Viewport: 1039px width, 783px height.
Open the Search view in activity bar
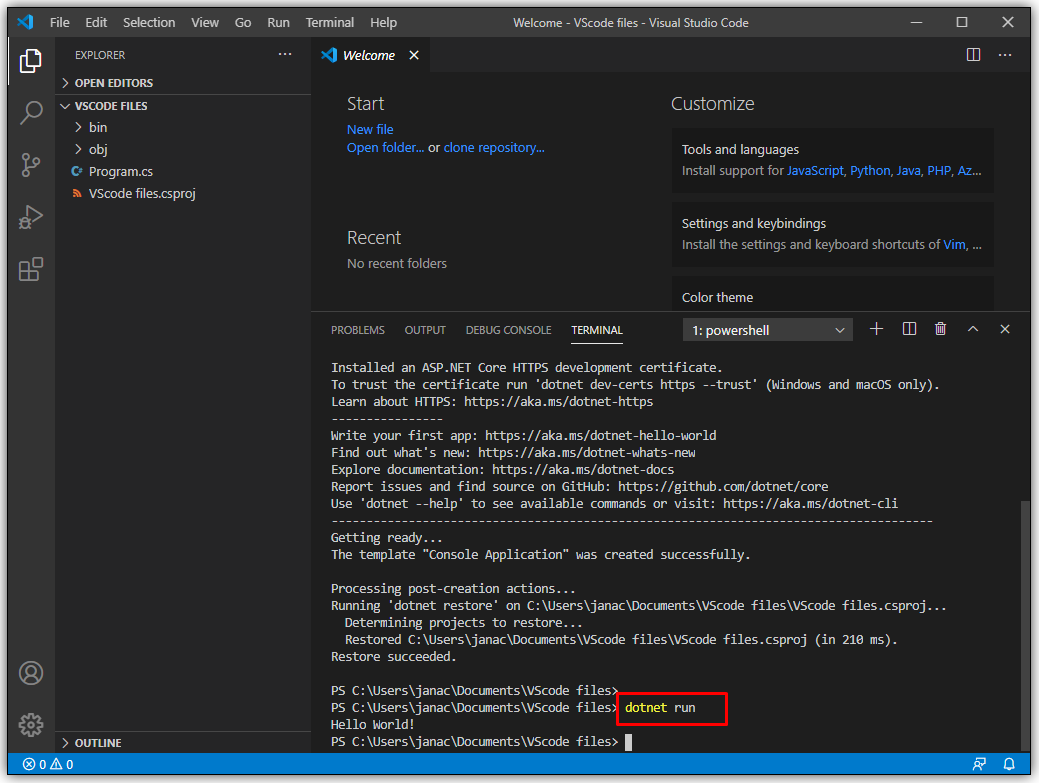pyautogui.click(x=31, y=113)
